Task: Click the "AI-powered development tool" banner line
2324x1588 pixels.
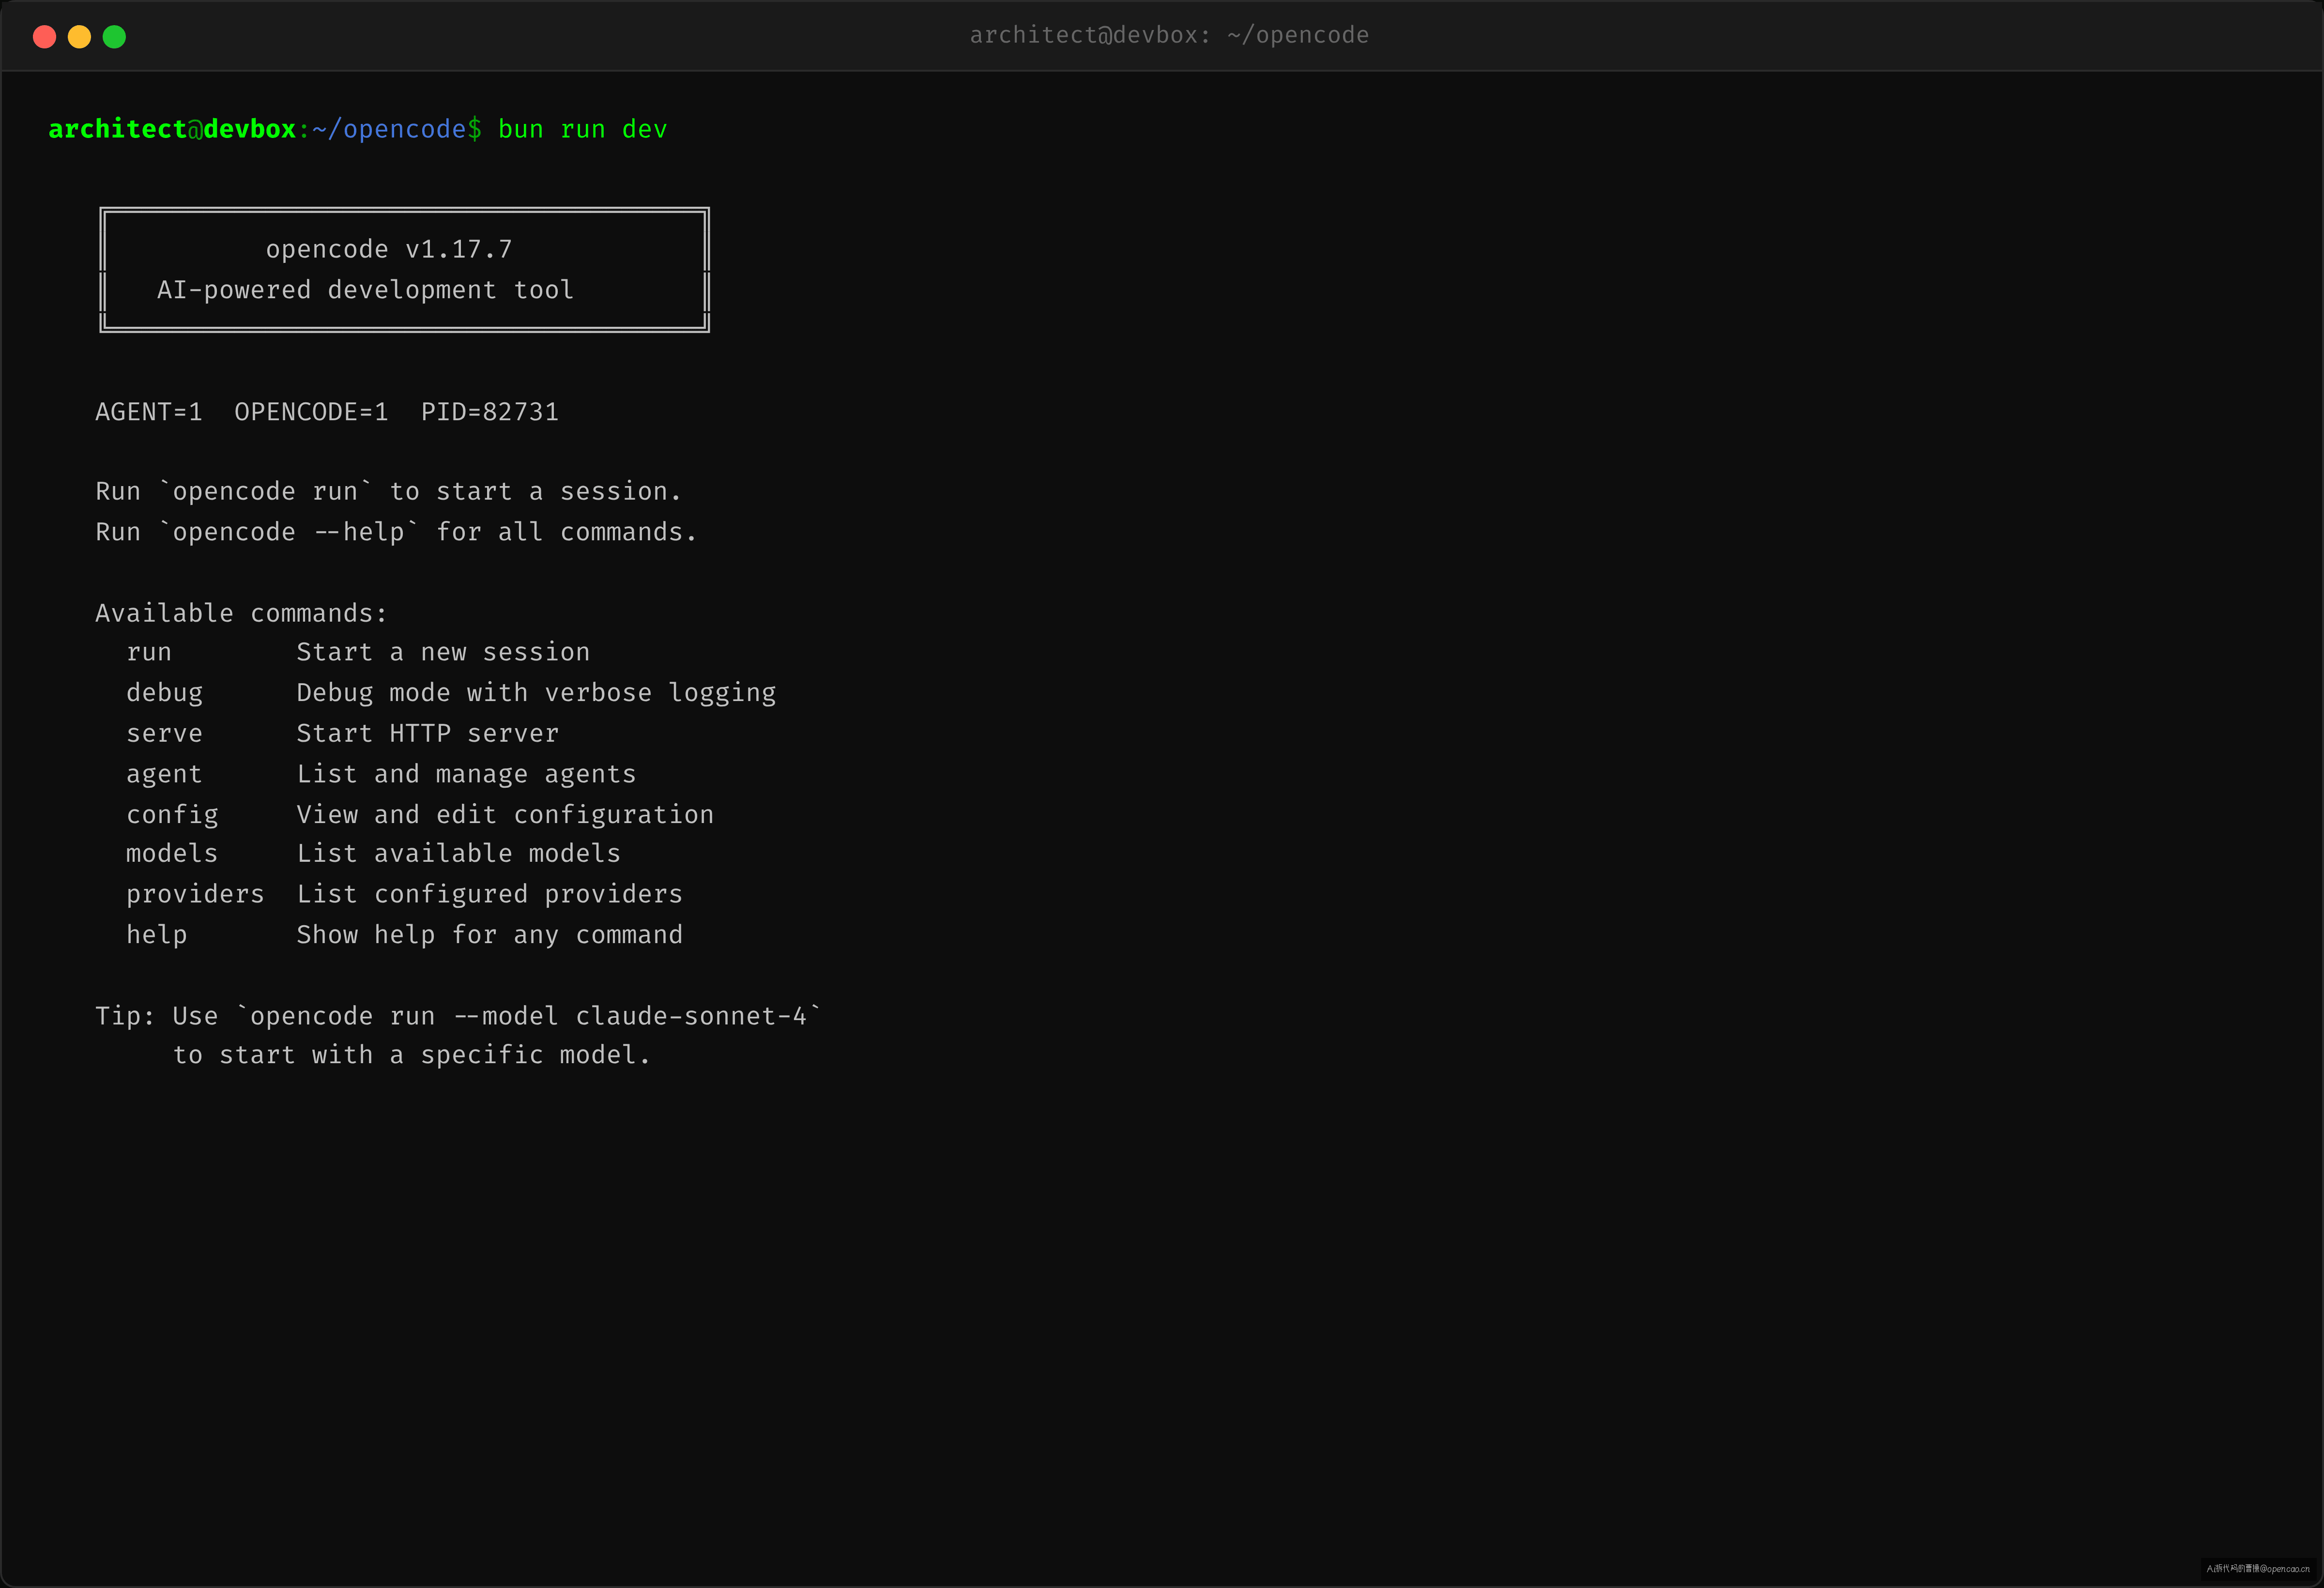Action: 365,290
